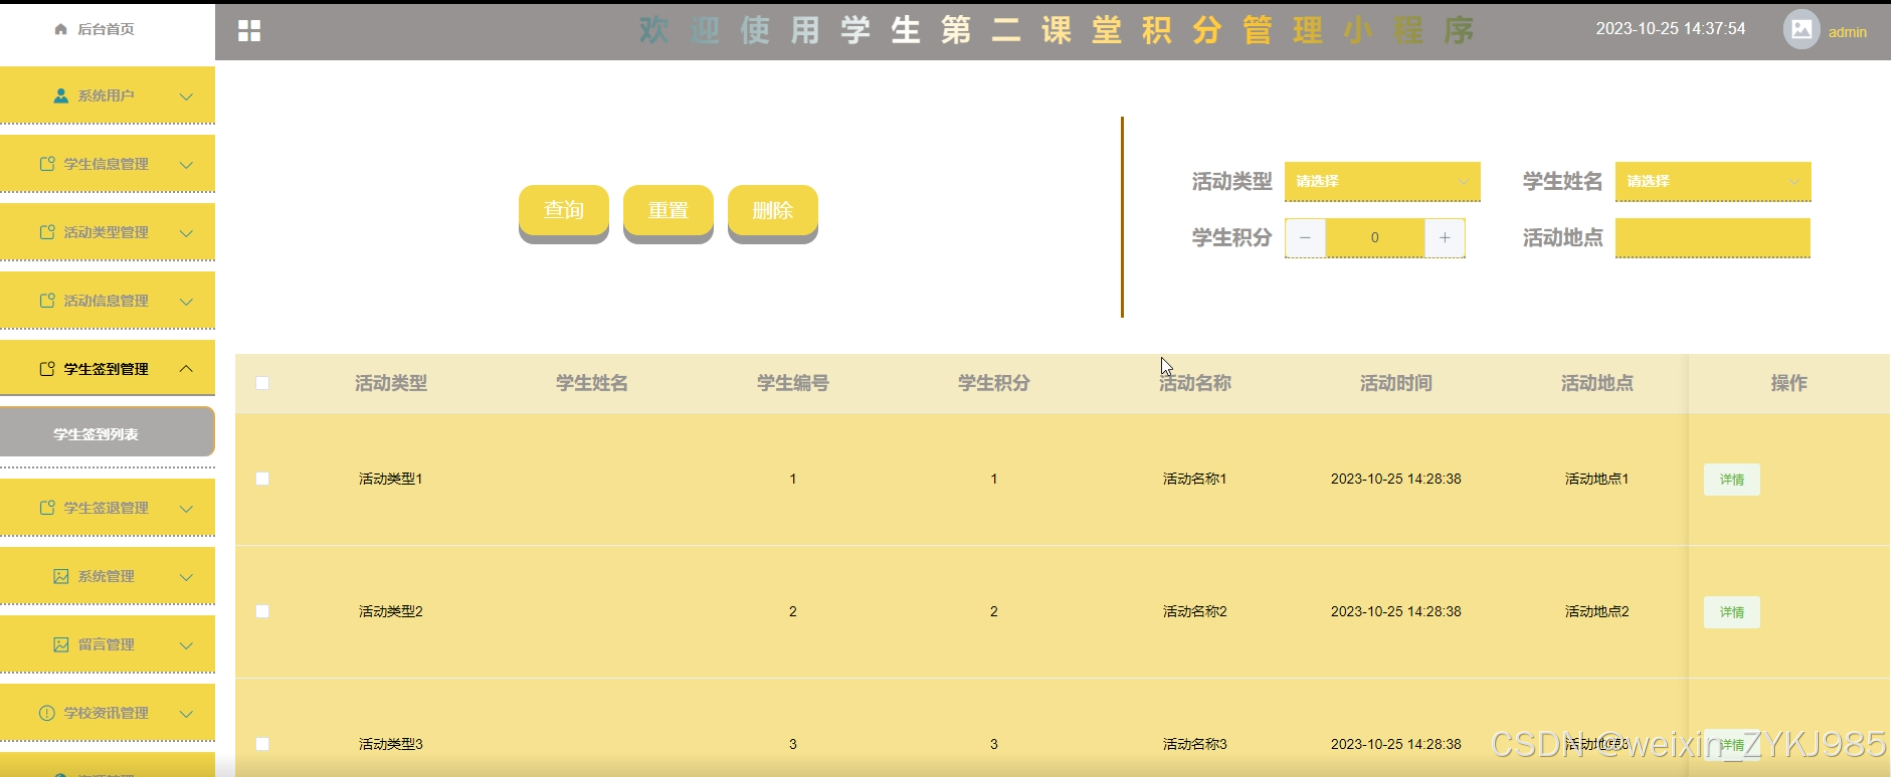Viewport: 1891px width, 777px height.
Task: Click the picture icon beside 系统管理
Action: point(61,577)
